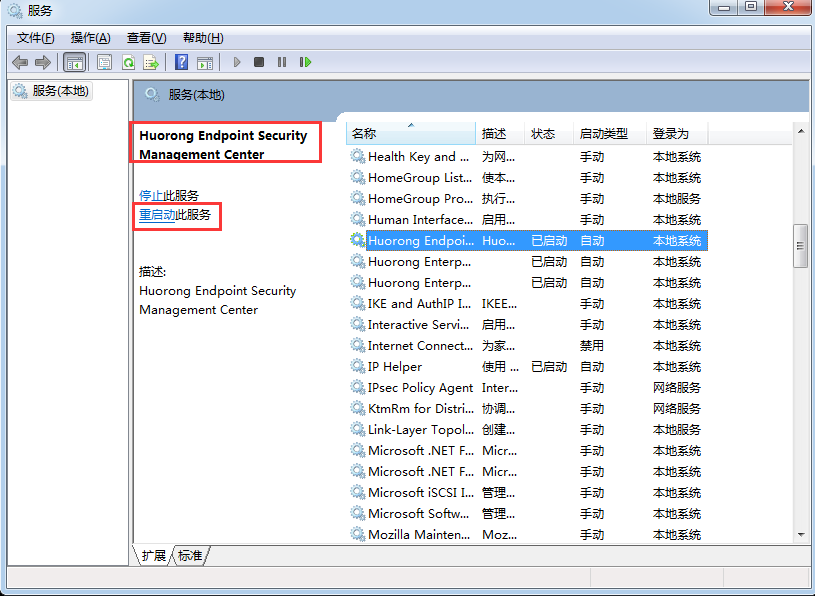Click the Start Service play icon
This screenshot has width=815, height=596.
tap(236, 62)
